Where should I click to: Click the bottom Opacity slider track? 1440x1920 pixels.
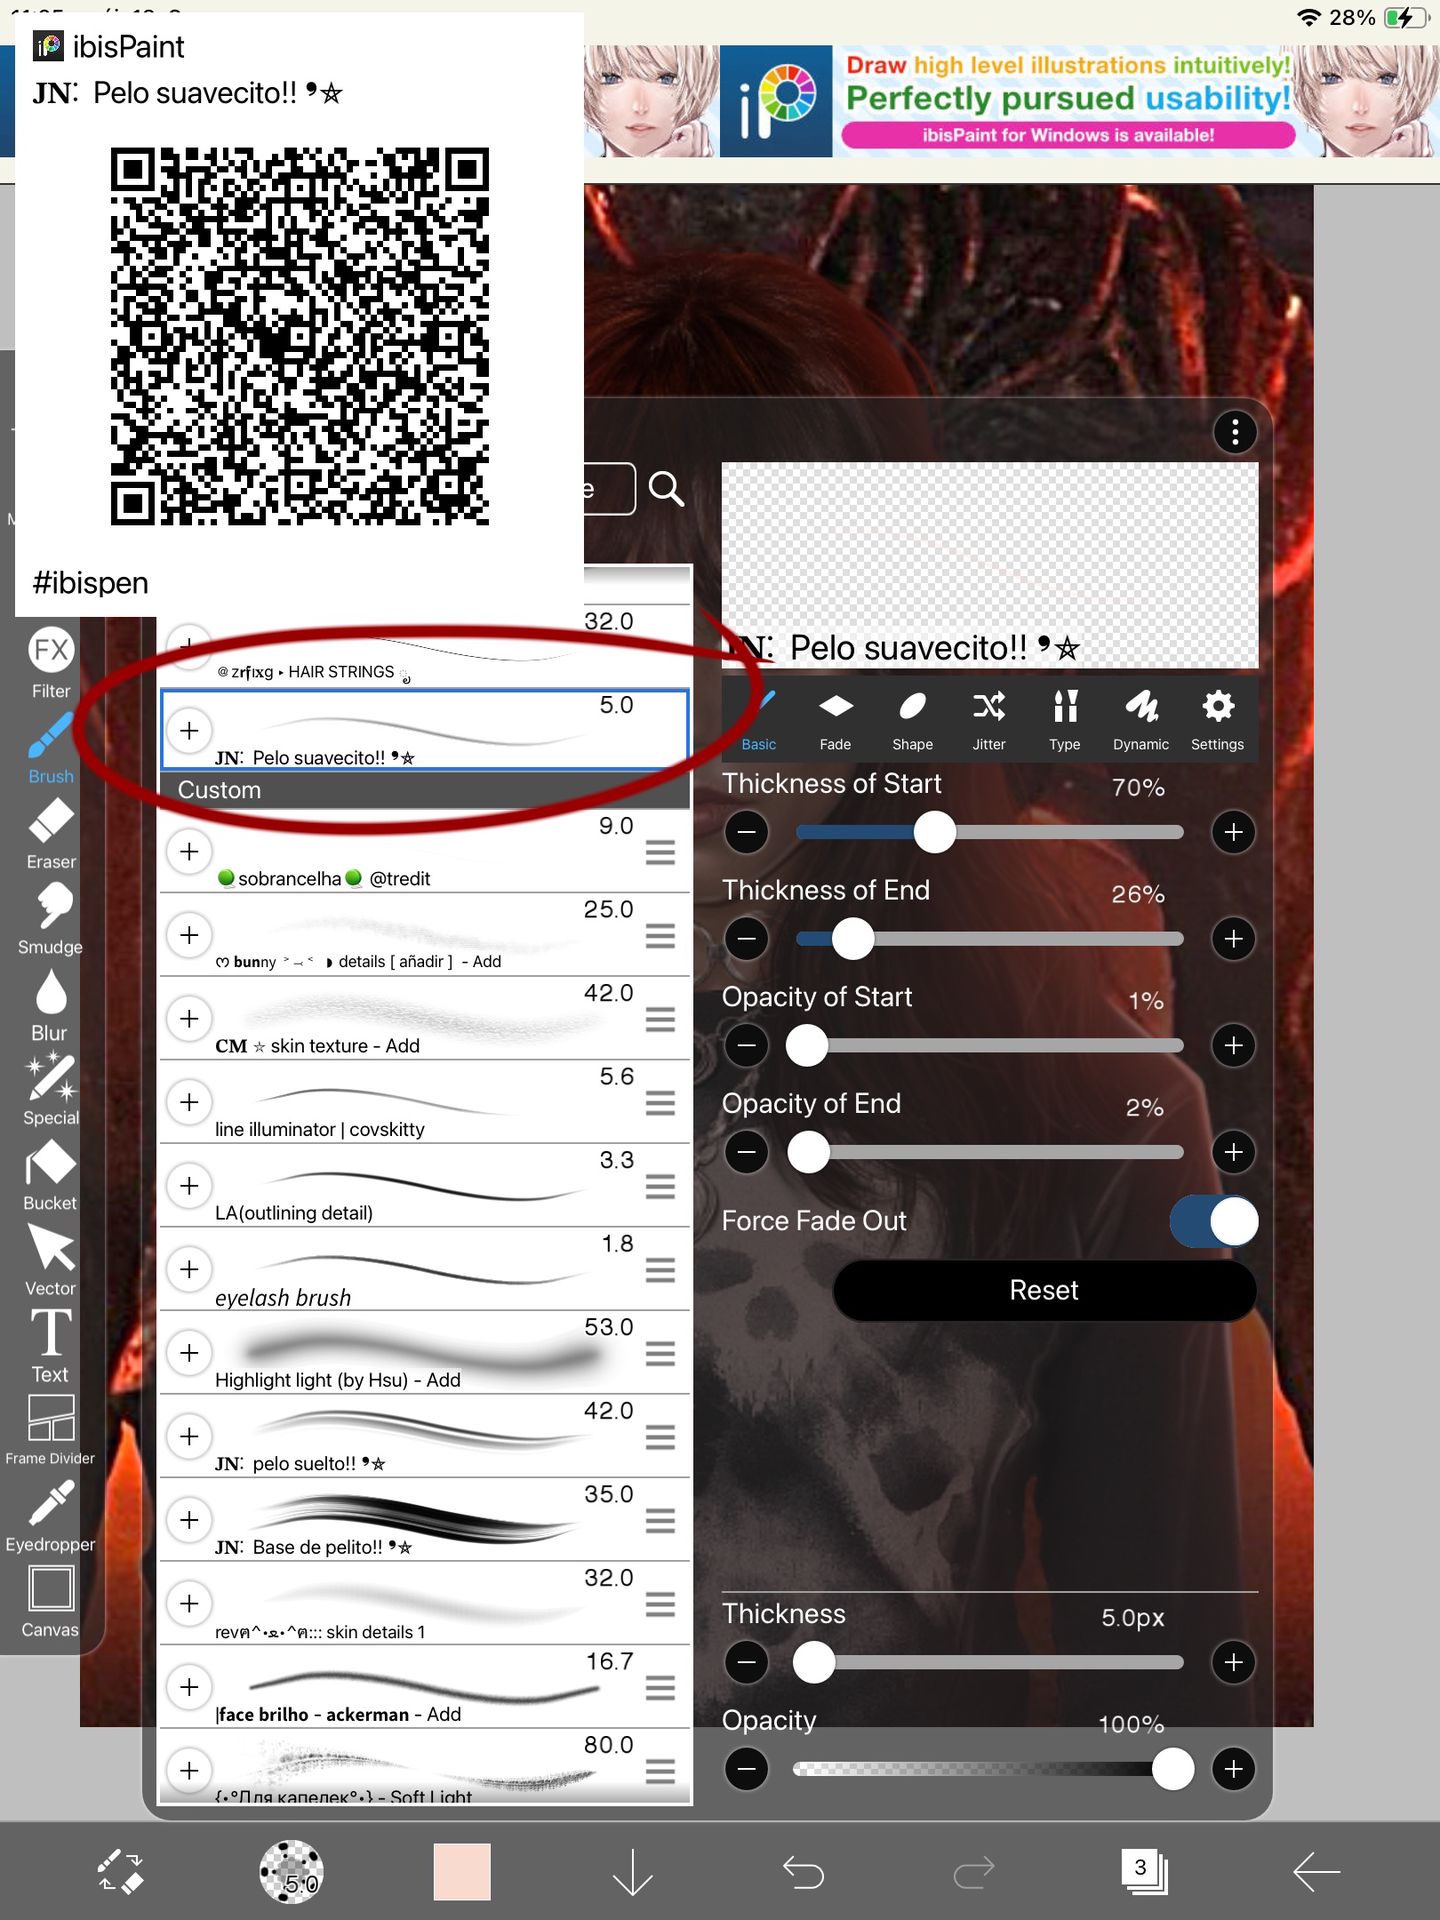click(x=990, y=1769)
